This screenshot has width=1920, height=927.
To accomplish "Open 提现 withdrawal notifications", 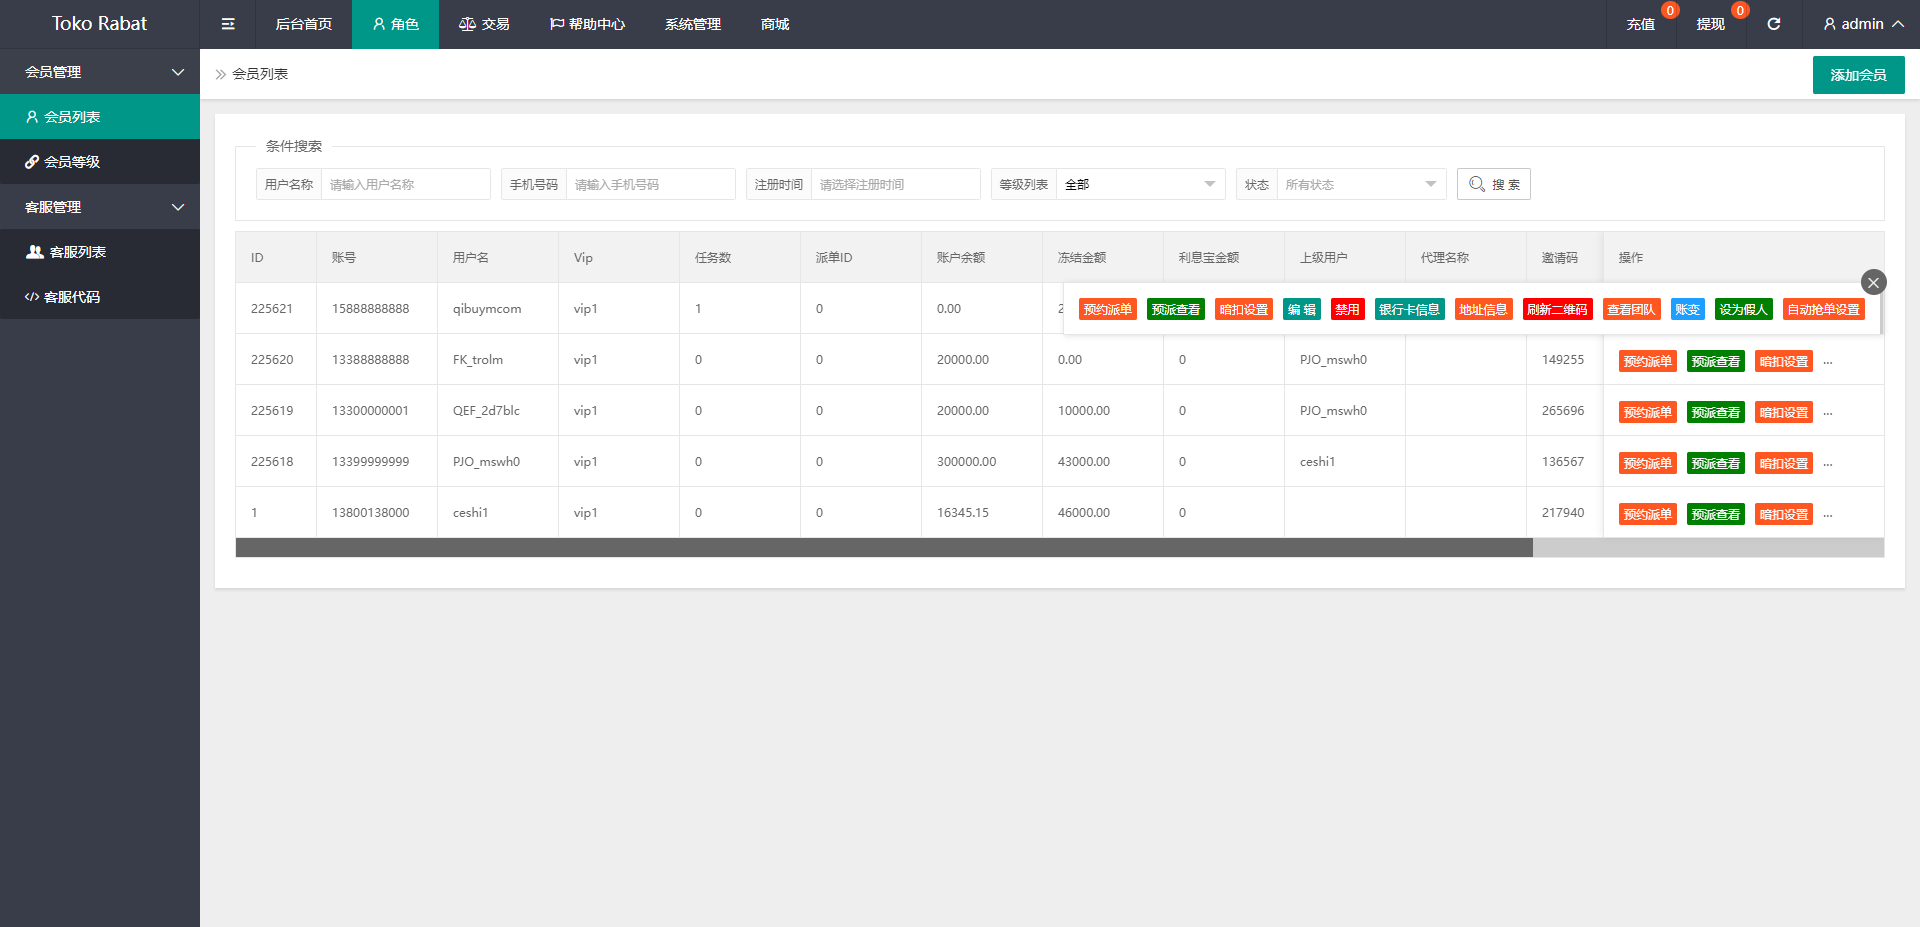I will tap(1710, 24).
